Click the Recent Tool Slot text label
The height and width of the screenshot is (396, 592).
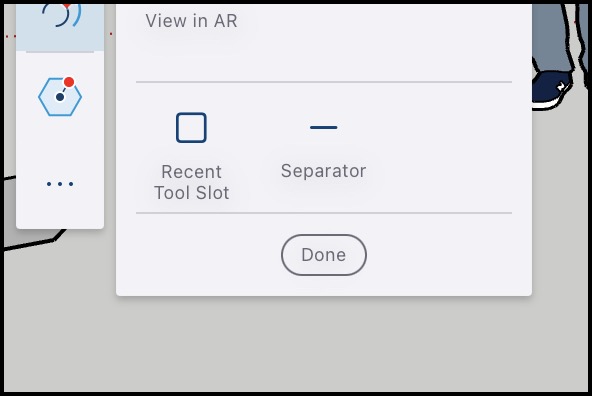(191, 182)
